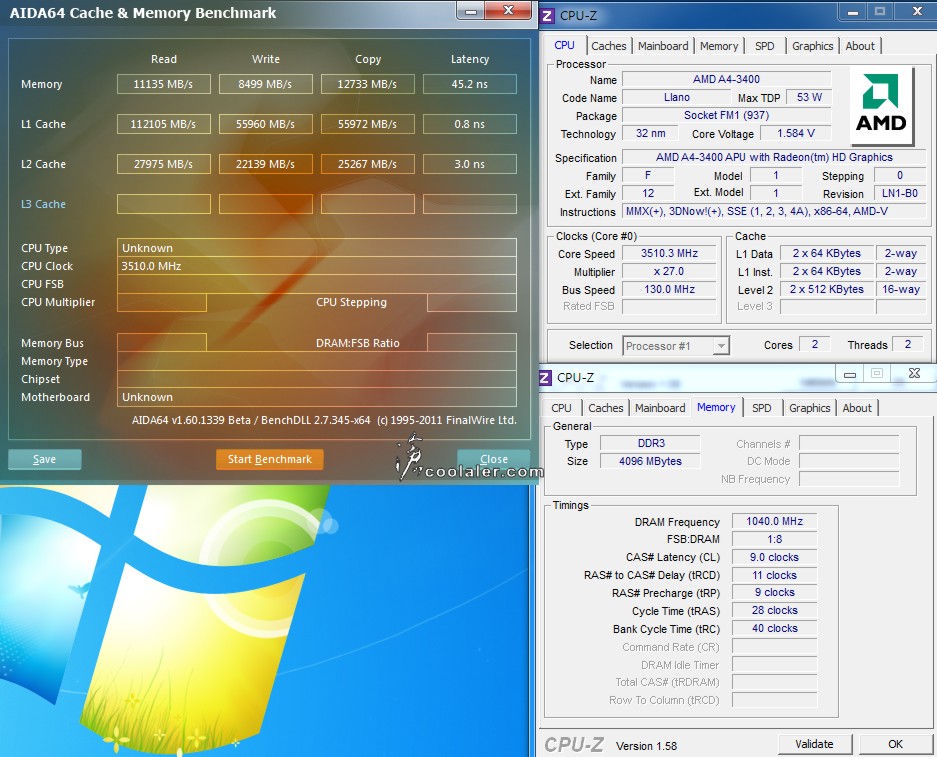937x757 pixels.
Task: Switch to CPU tab in lower CPU-Z window
Action: coord(562,408)
